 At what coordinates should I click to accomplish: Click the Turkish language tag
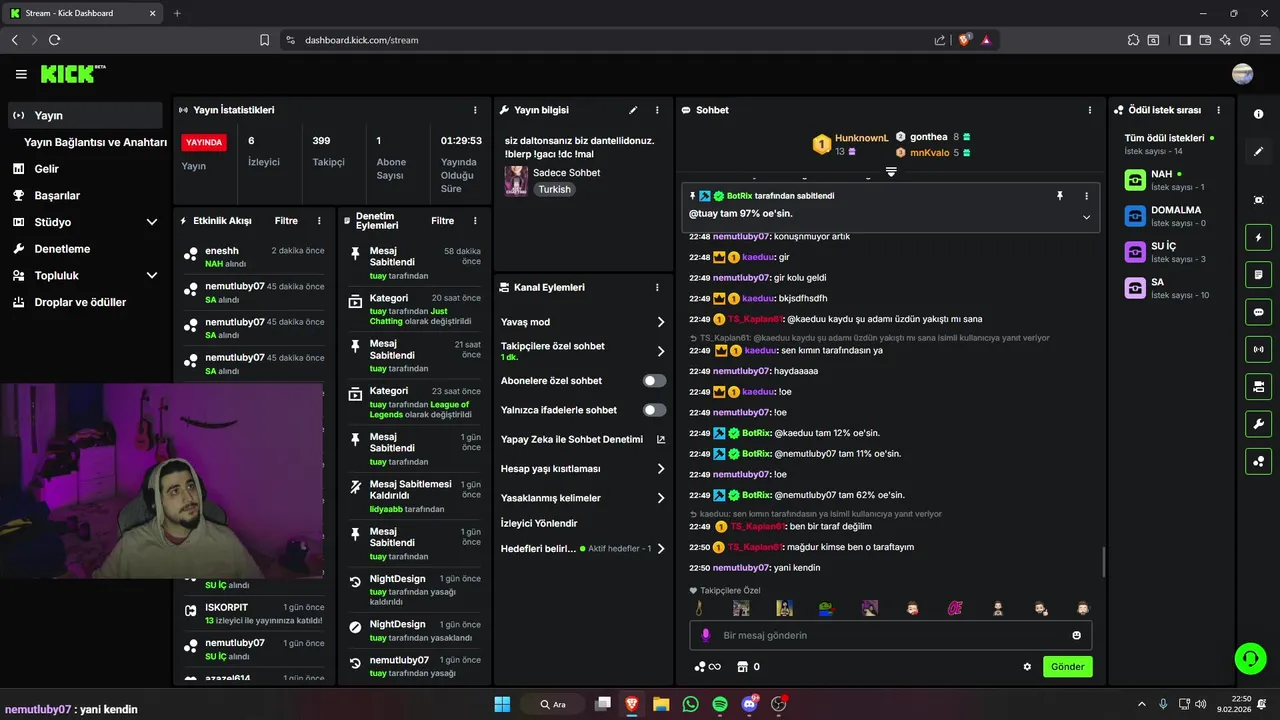coord(554,189)
